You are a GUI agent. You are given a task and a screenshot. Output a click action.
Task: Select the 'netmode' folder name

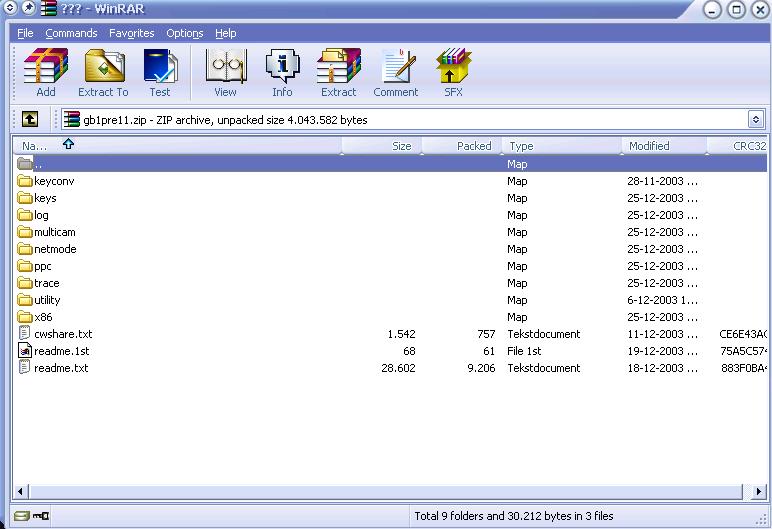point(55,249)
